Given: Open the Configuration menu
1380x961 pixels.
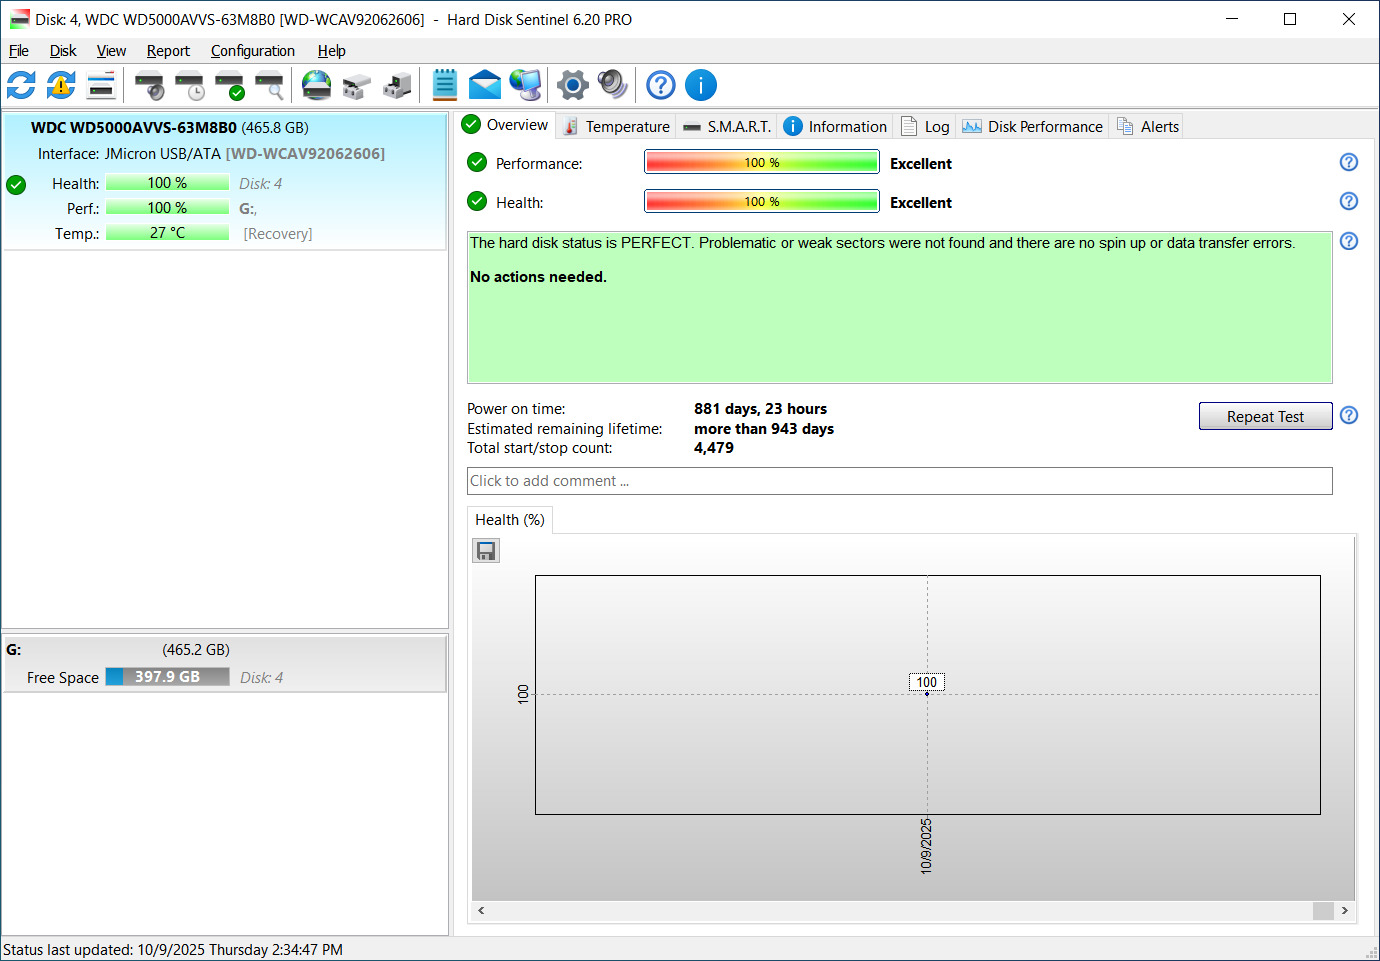Looking at the screenshot, I should (252, 51).
